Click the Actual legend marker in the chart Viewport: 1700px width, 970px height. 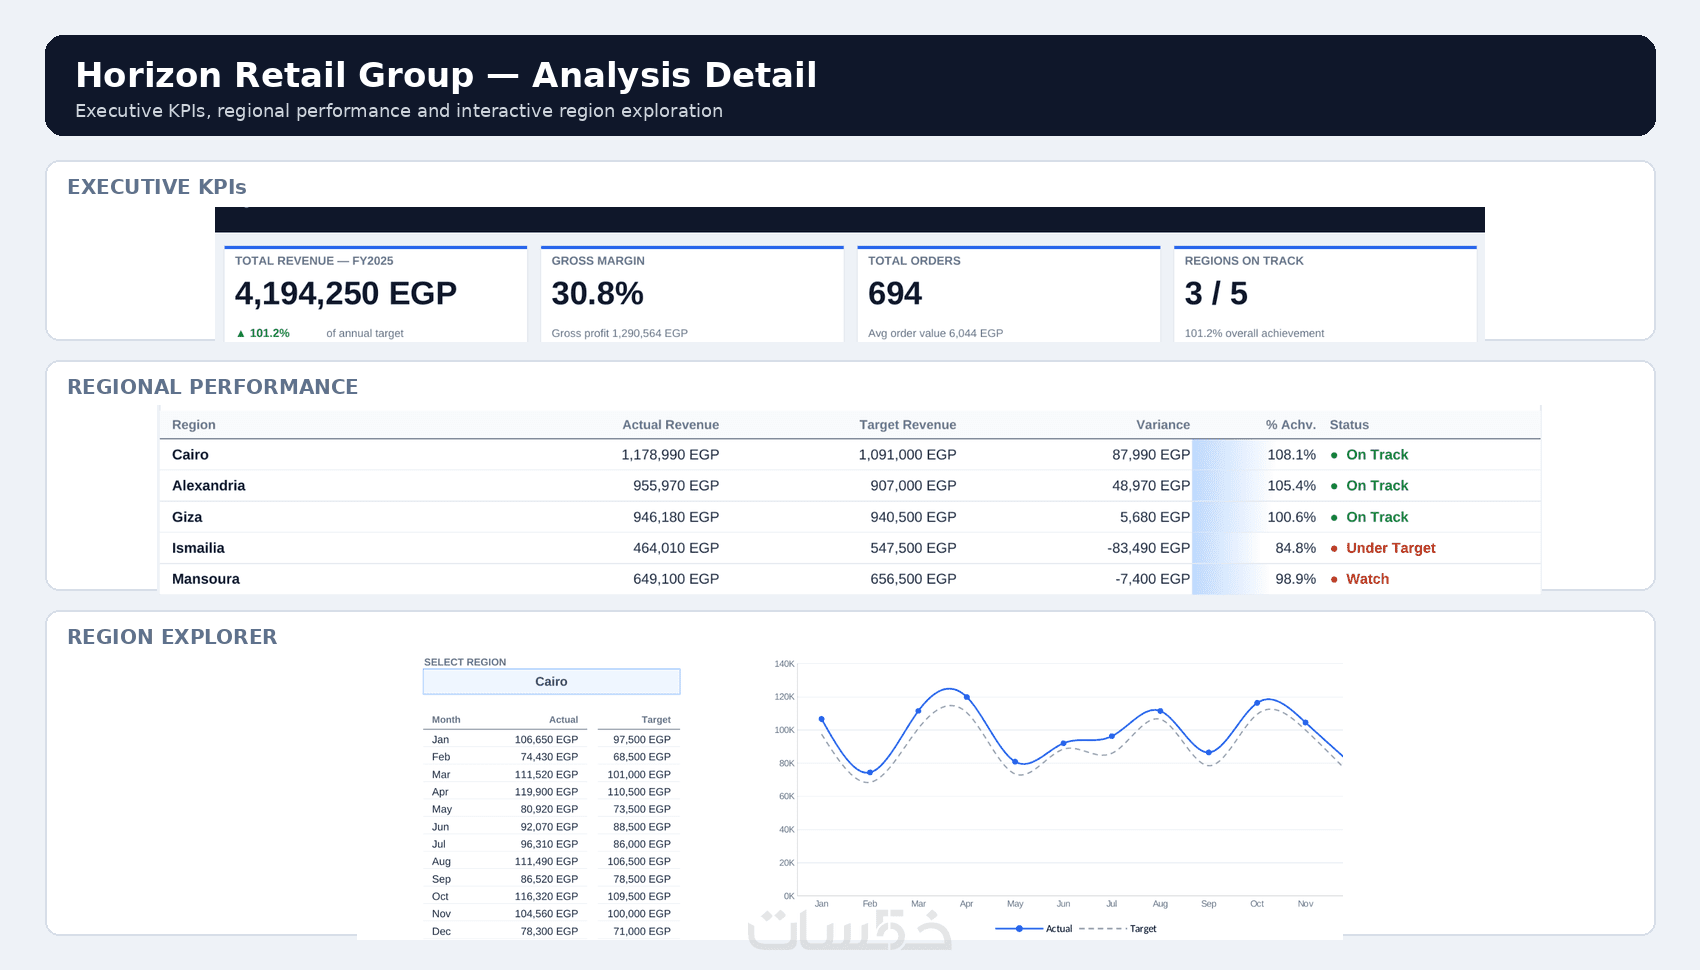tap(1019, 929)
